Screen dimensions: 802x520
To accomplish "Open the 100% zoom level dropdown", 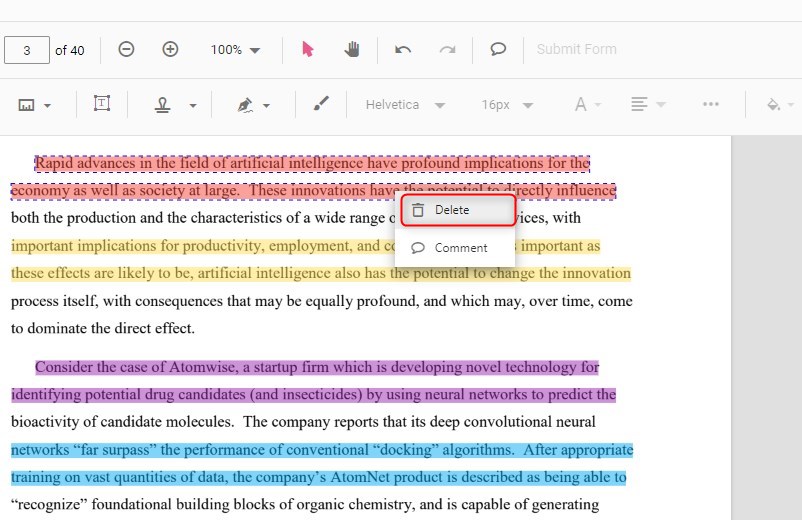I will (x=235, y=50).
